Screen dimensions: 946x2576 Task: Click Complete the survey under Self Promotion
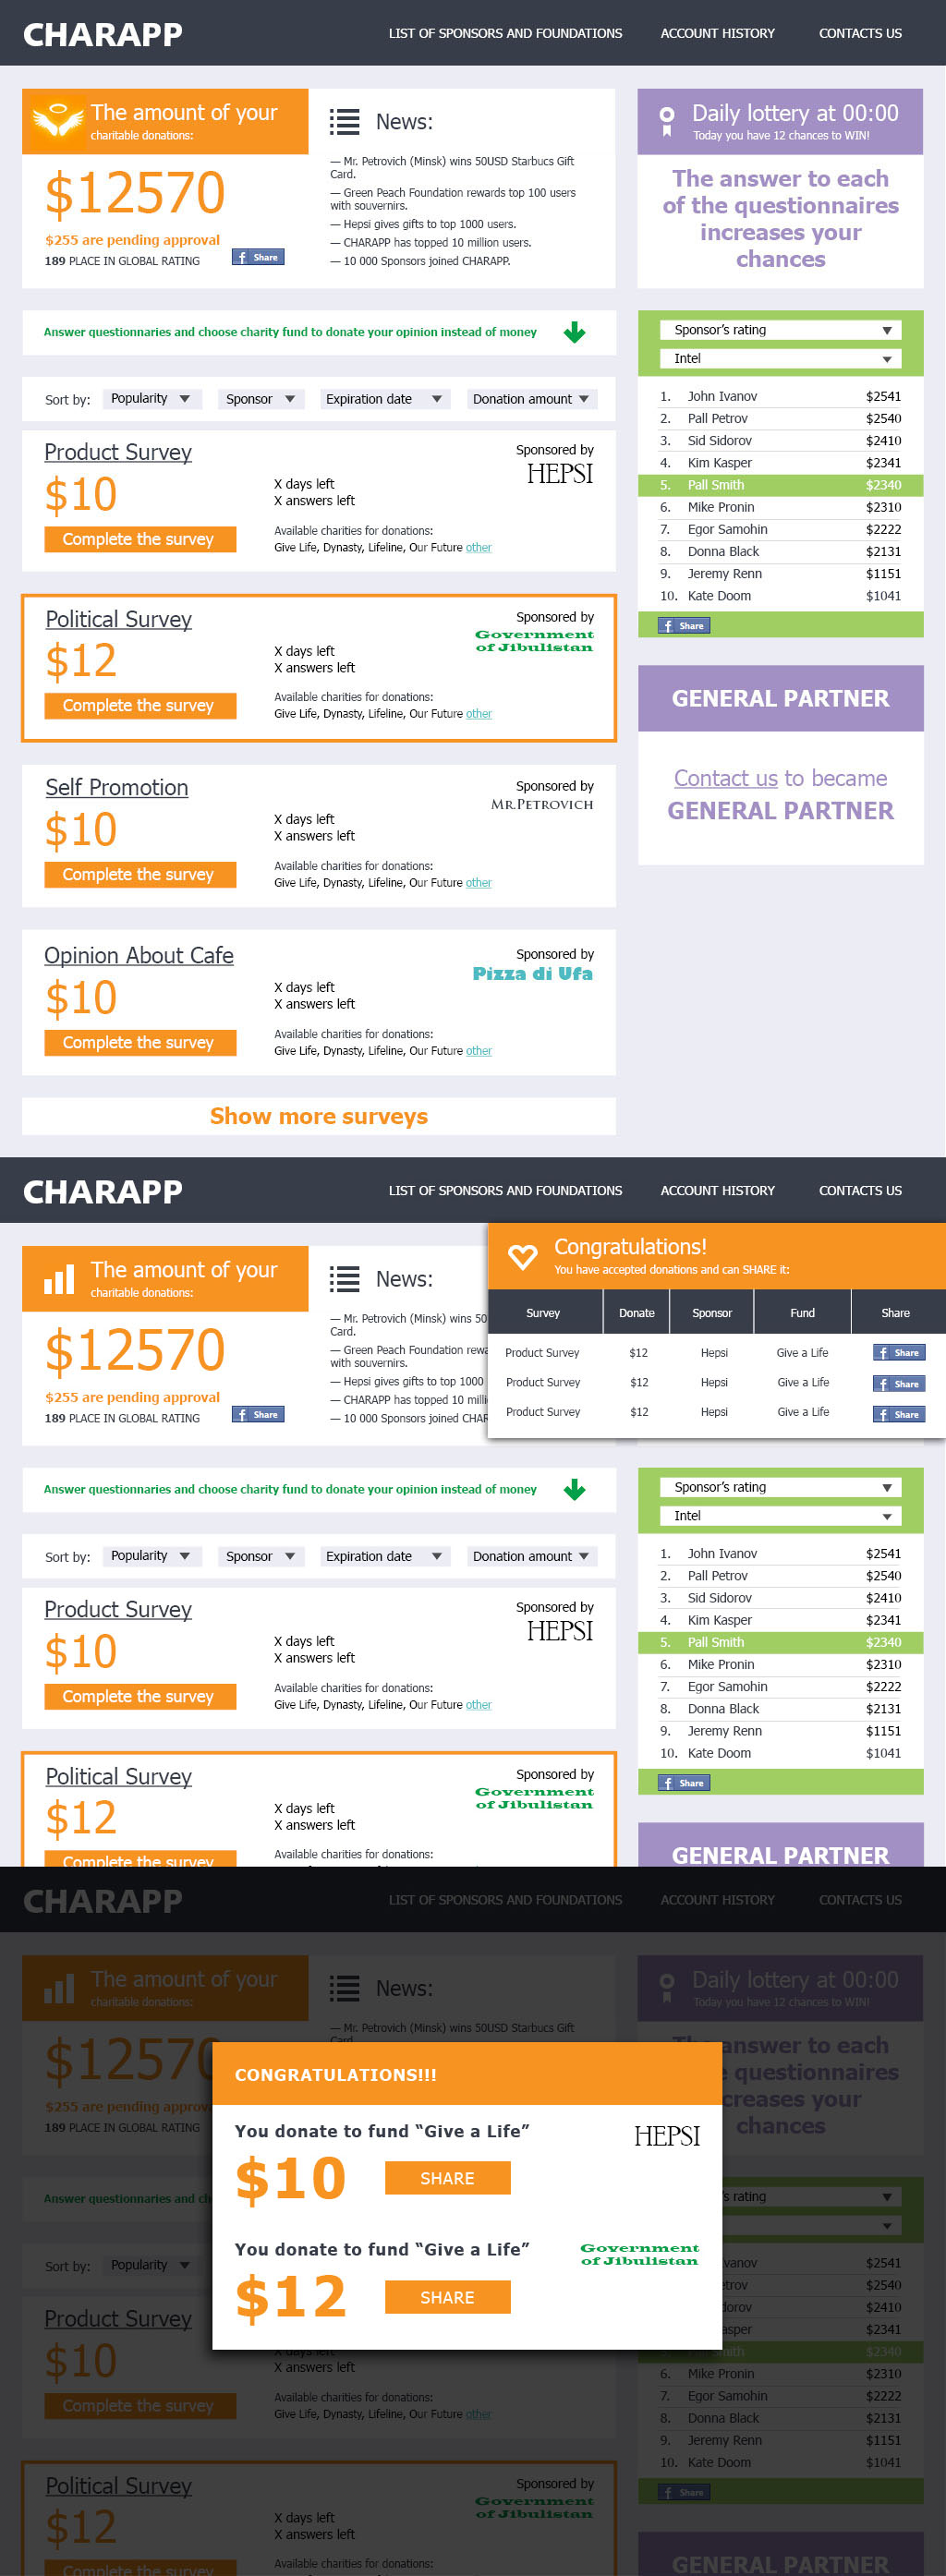(x=139, y=874)
